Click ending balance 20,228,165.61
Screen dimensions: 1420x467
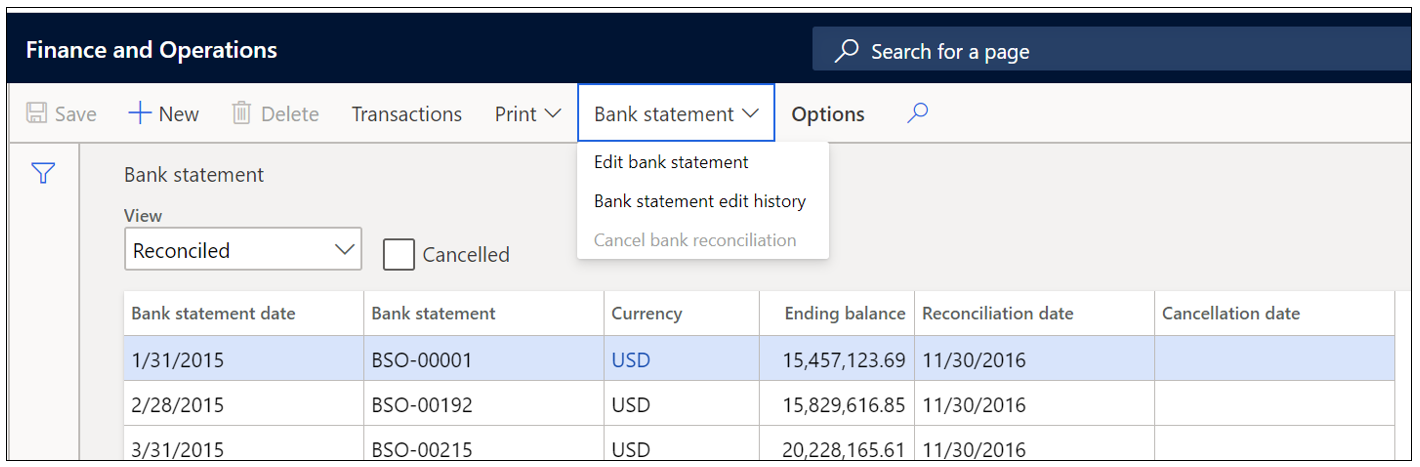[x=837, y=445]
